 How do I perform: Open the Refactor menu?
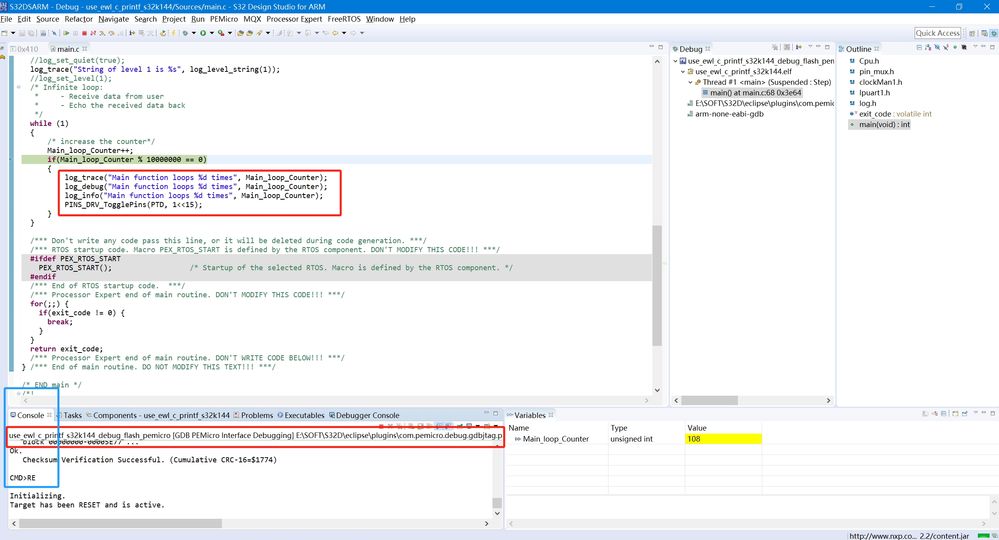78,19
